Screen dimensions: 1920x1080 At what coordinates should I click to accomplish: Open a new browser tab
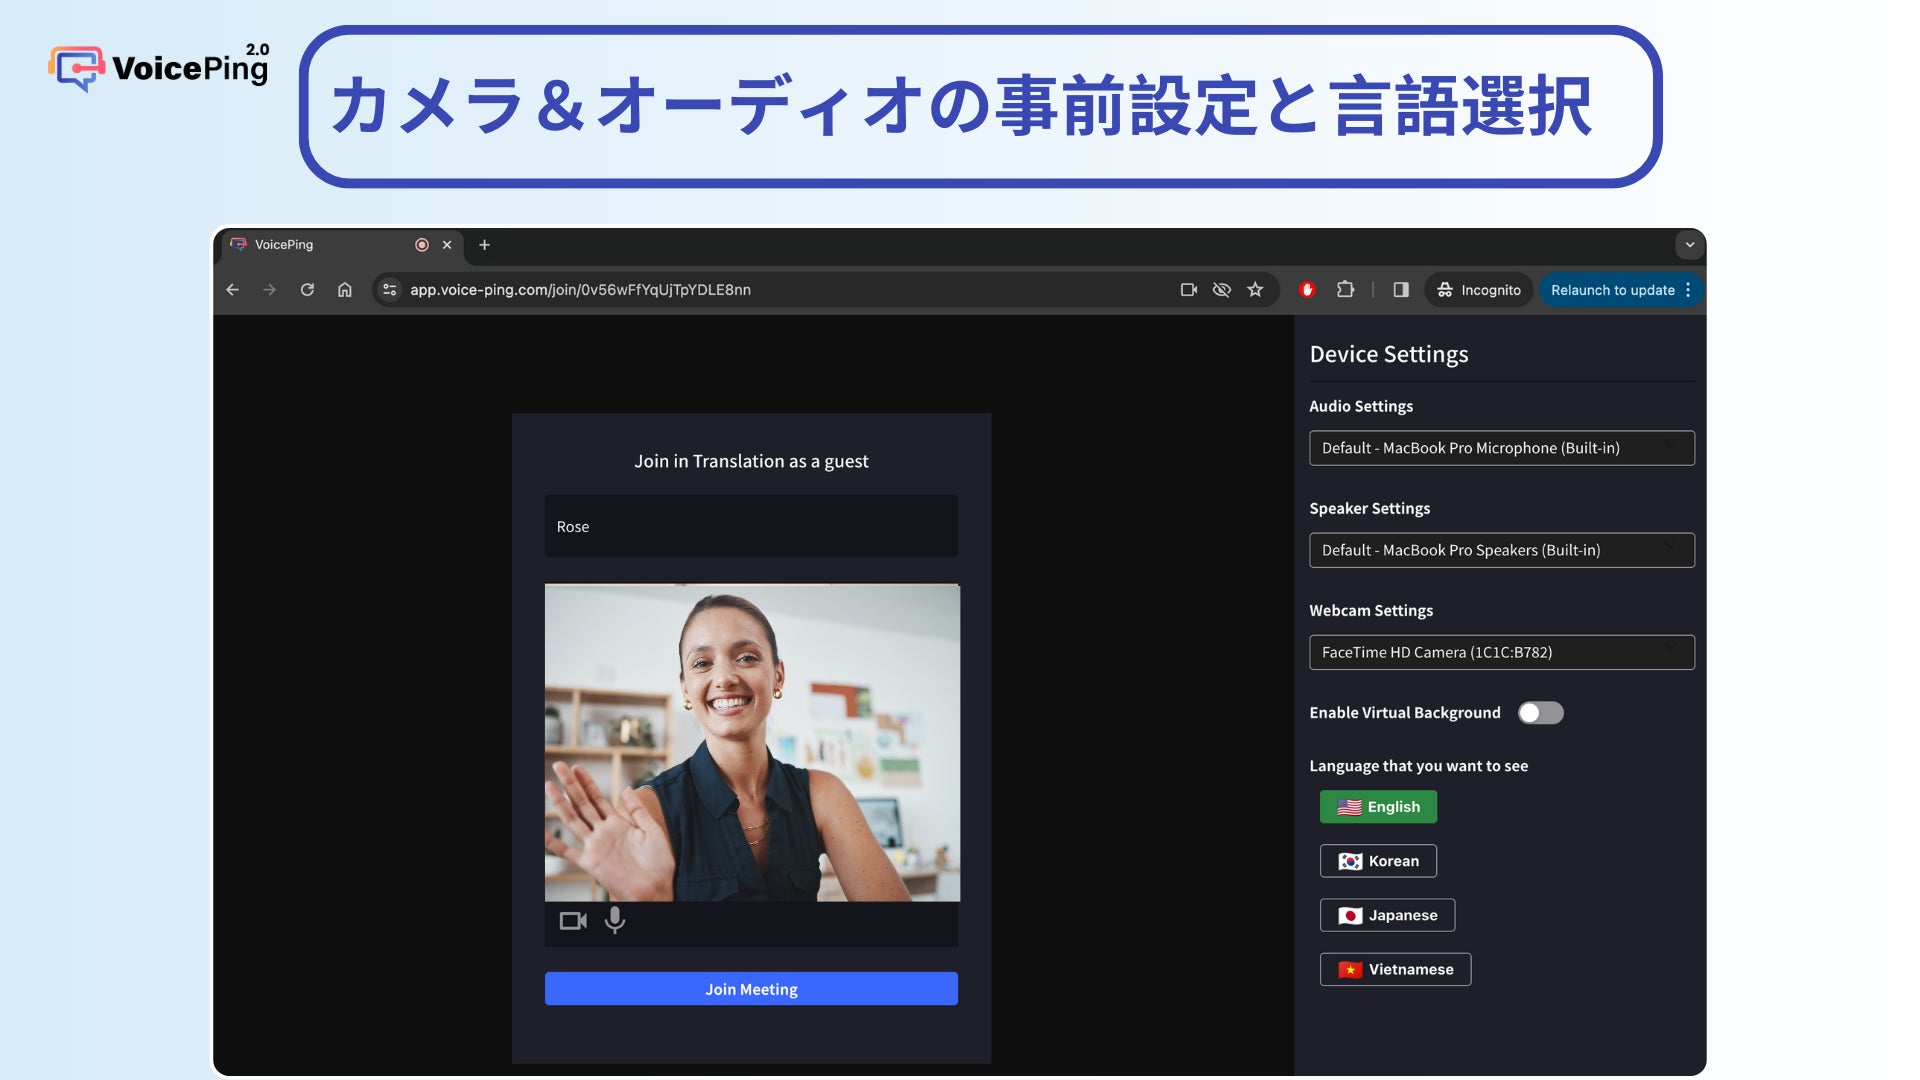[484, 245]
